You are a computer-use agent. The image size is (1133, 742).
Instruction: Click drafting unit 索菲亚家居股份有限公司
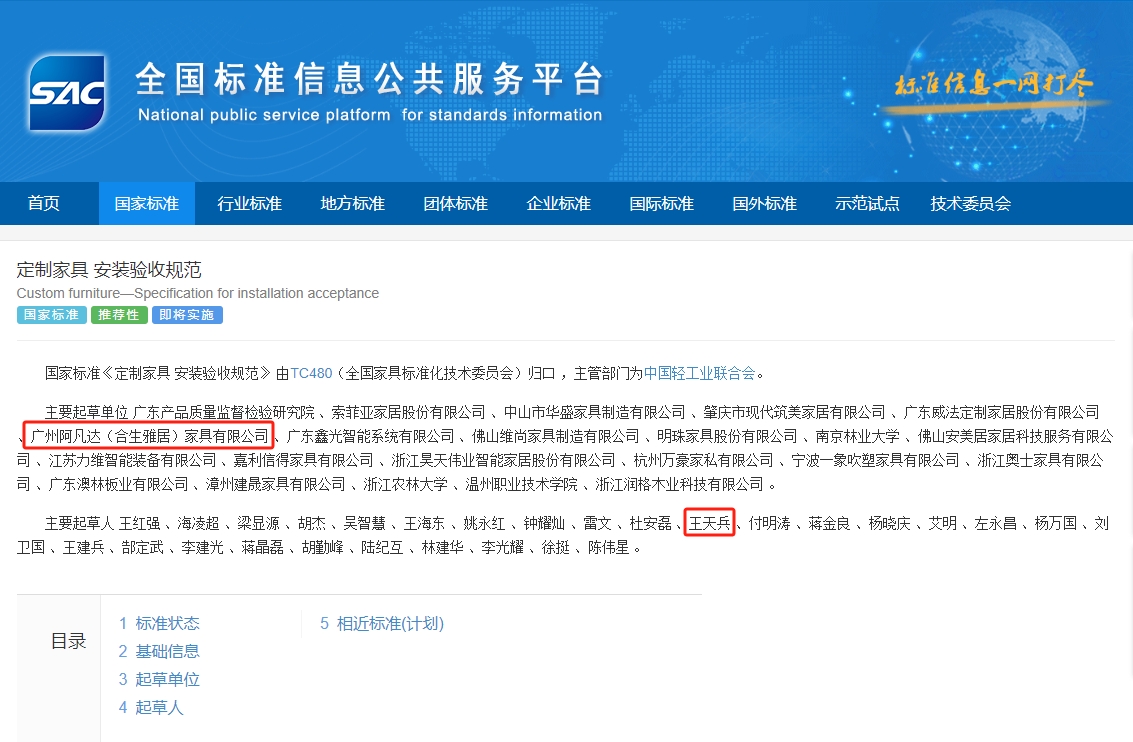pos(408,413)
